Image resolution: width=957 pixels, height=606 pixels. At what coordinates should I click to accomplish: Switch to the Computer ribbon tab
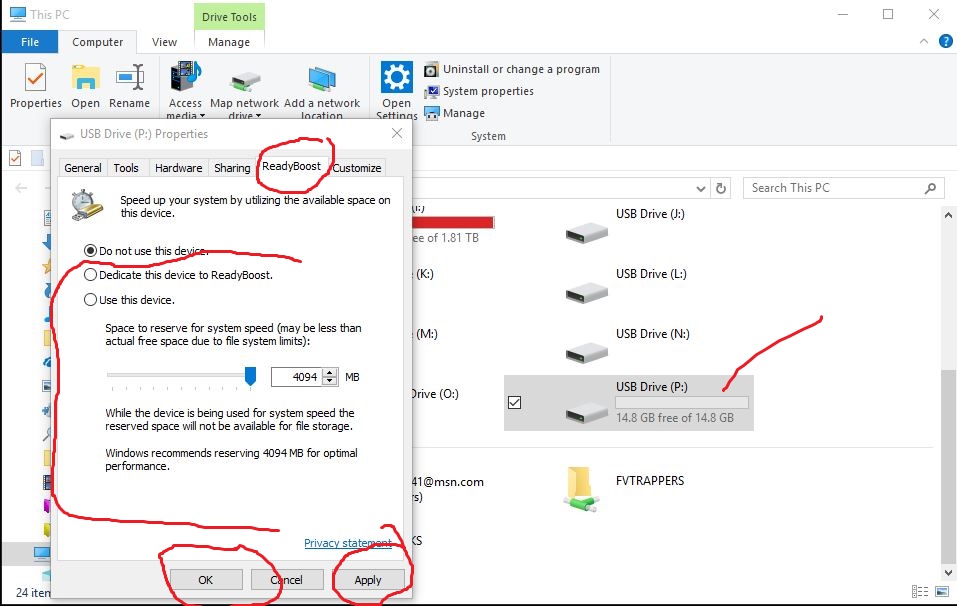click(98, 42)
